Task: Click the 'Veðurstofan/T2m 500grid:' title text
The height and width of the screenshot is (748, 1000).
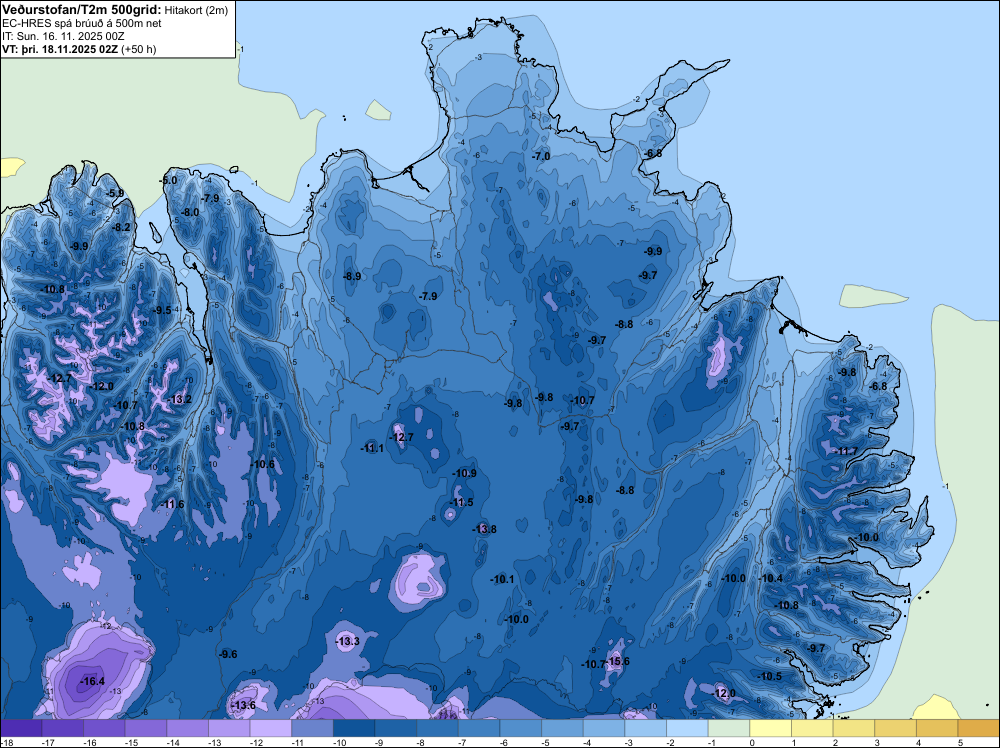Action: pyautogui.click(x=82, y=10)
